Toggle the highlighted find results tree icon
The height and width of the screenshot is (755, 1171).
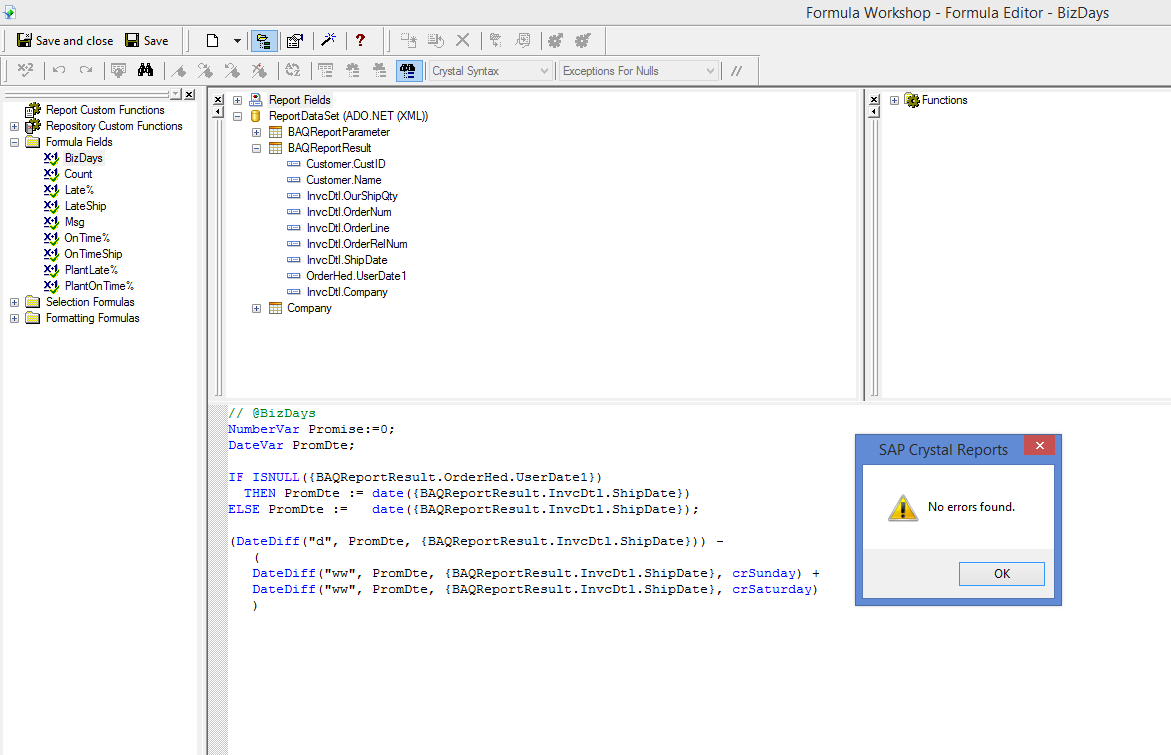point(408,70)
